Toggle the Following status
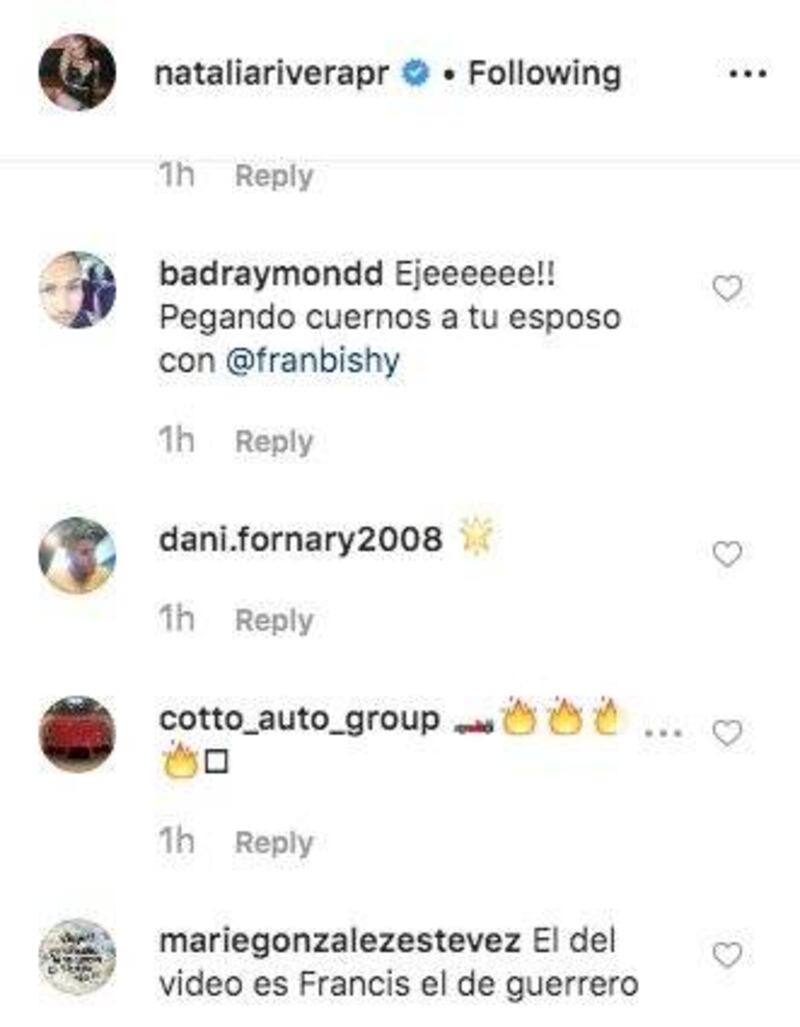The width and height of the screenshot is (800, 1027). coord(544,73)
